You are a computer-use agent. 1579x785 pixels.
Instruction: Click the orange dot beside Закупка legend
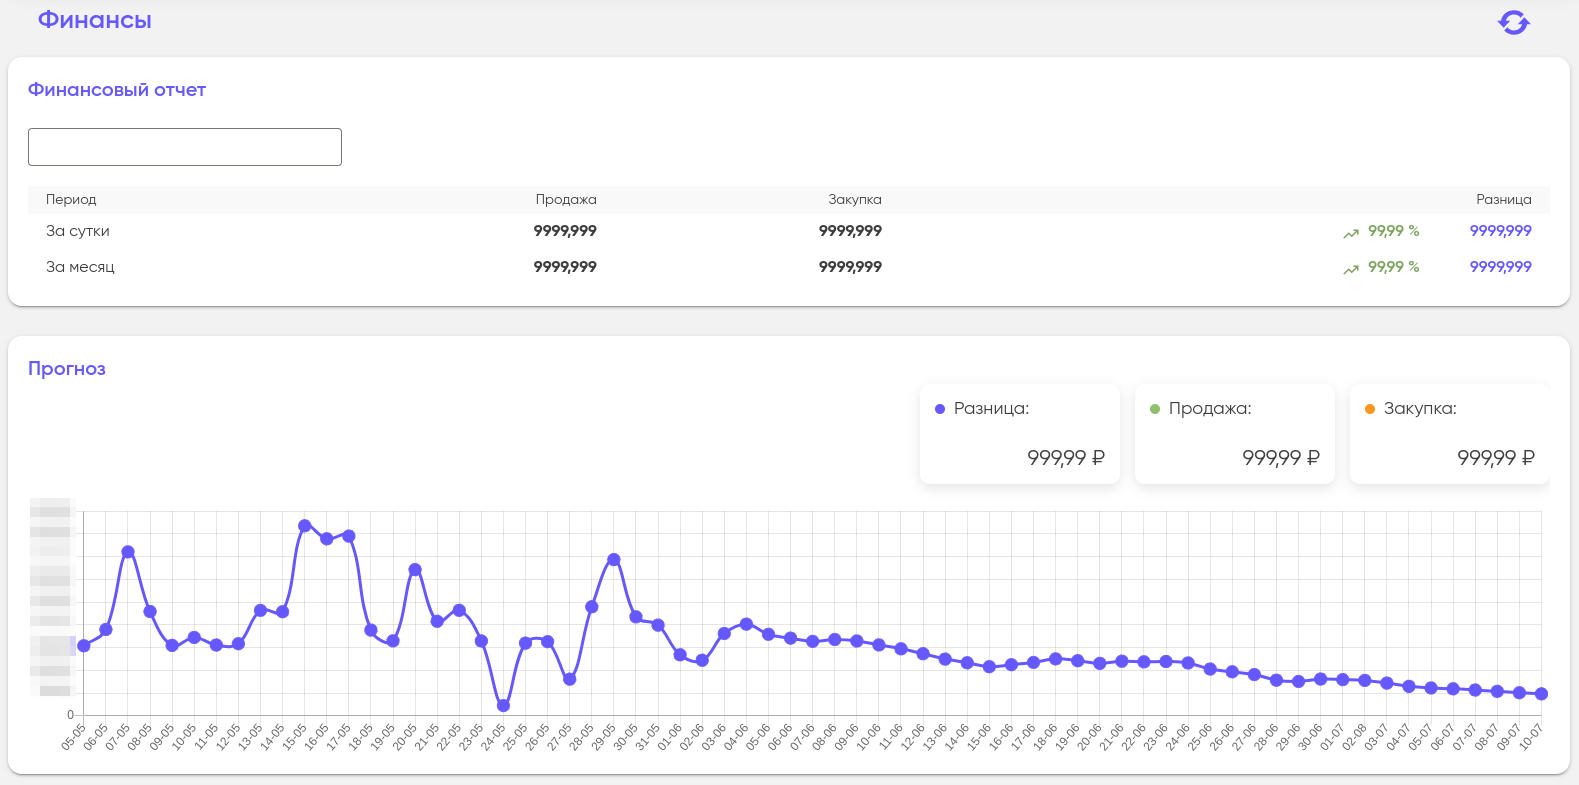point(1370,409)
